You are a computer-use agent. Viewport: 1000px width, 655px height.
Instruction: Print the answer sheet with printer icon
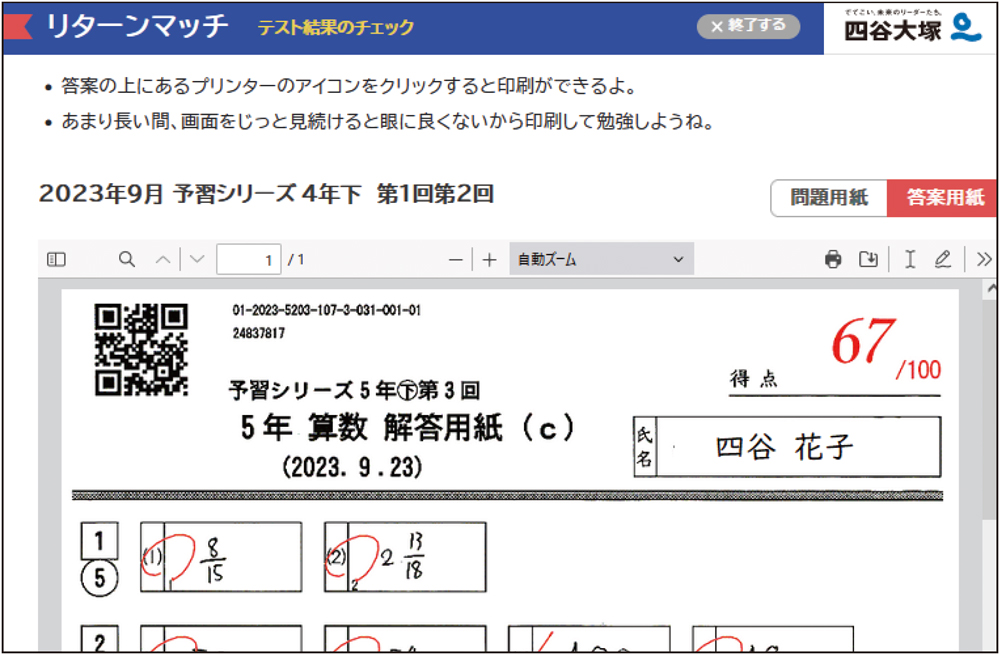coord(833,260)
